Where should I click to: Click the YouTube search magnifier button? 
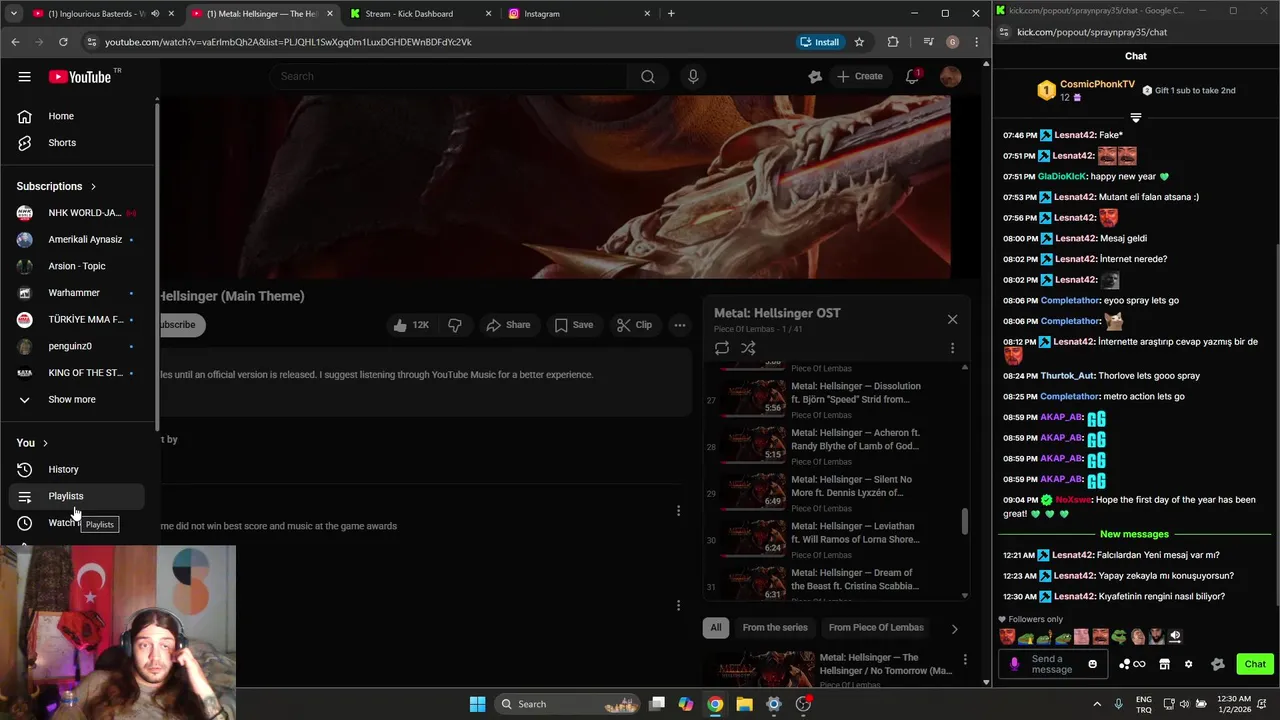[x=648, y=76]
